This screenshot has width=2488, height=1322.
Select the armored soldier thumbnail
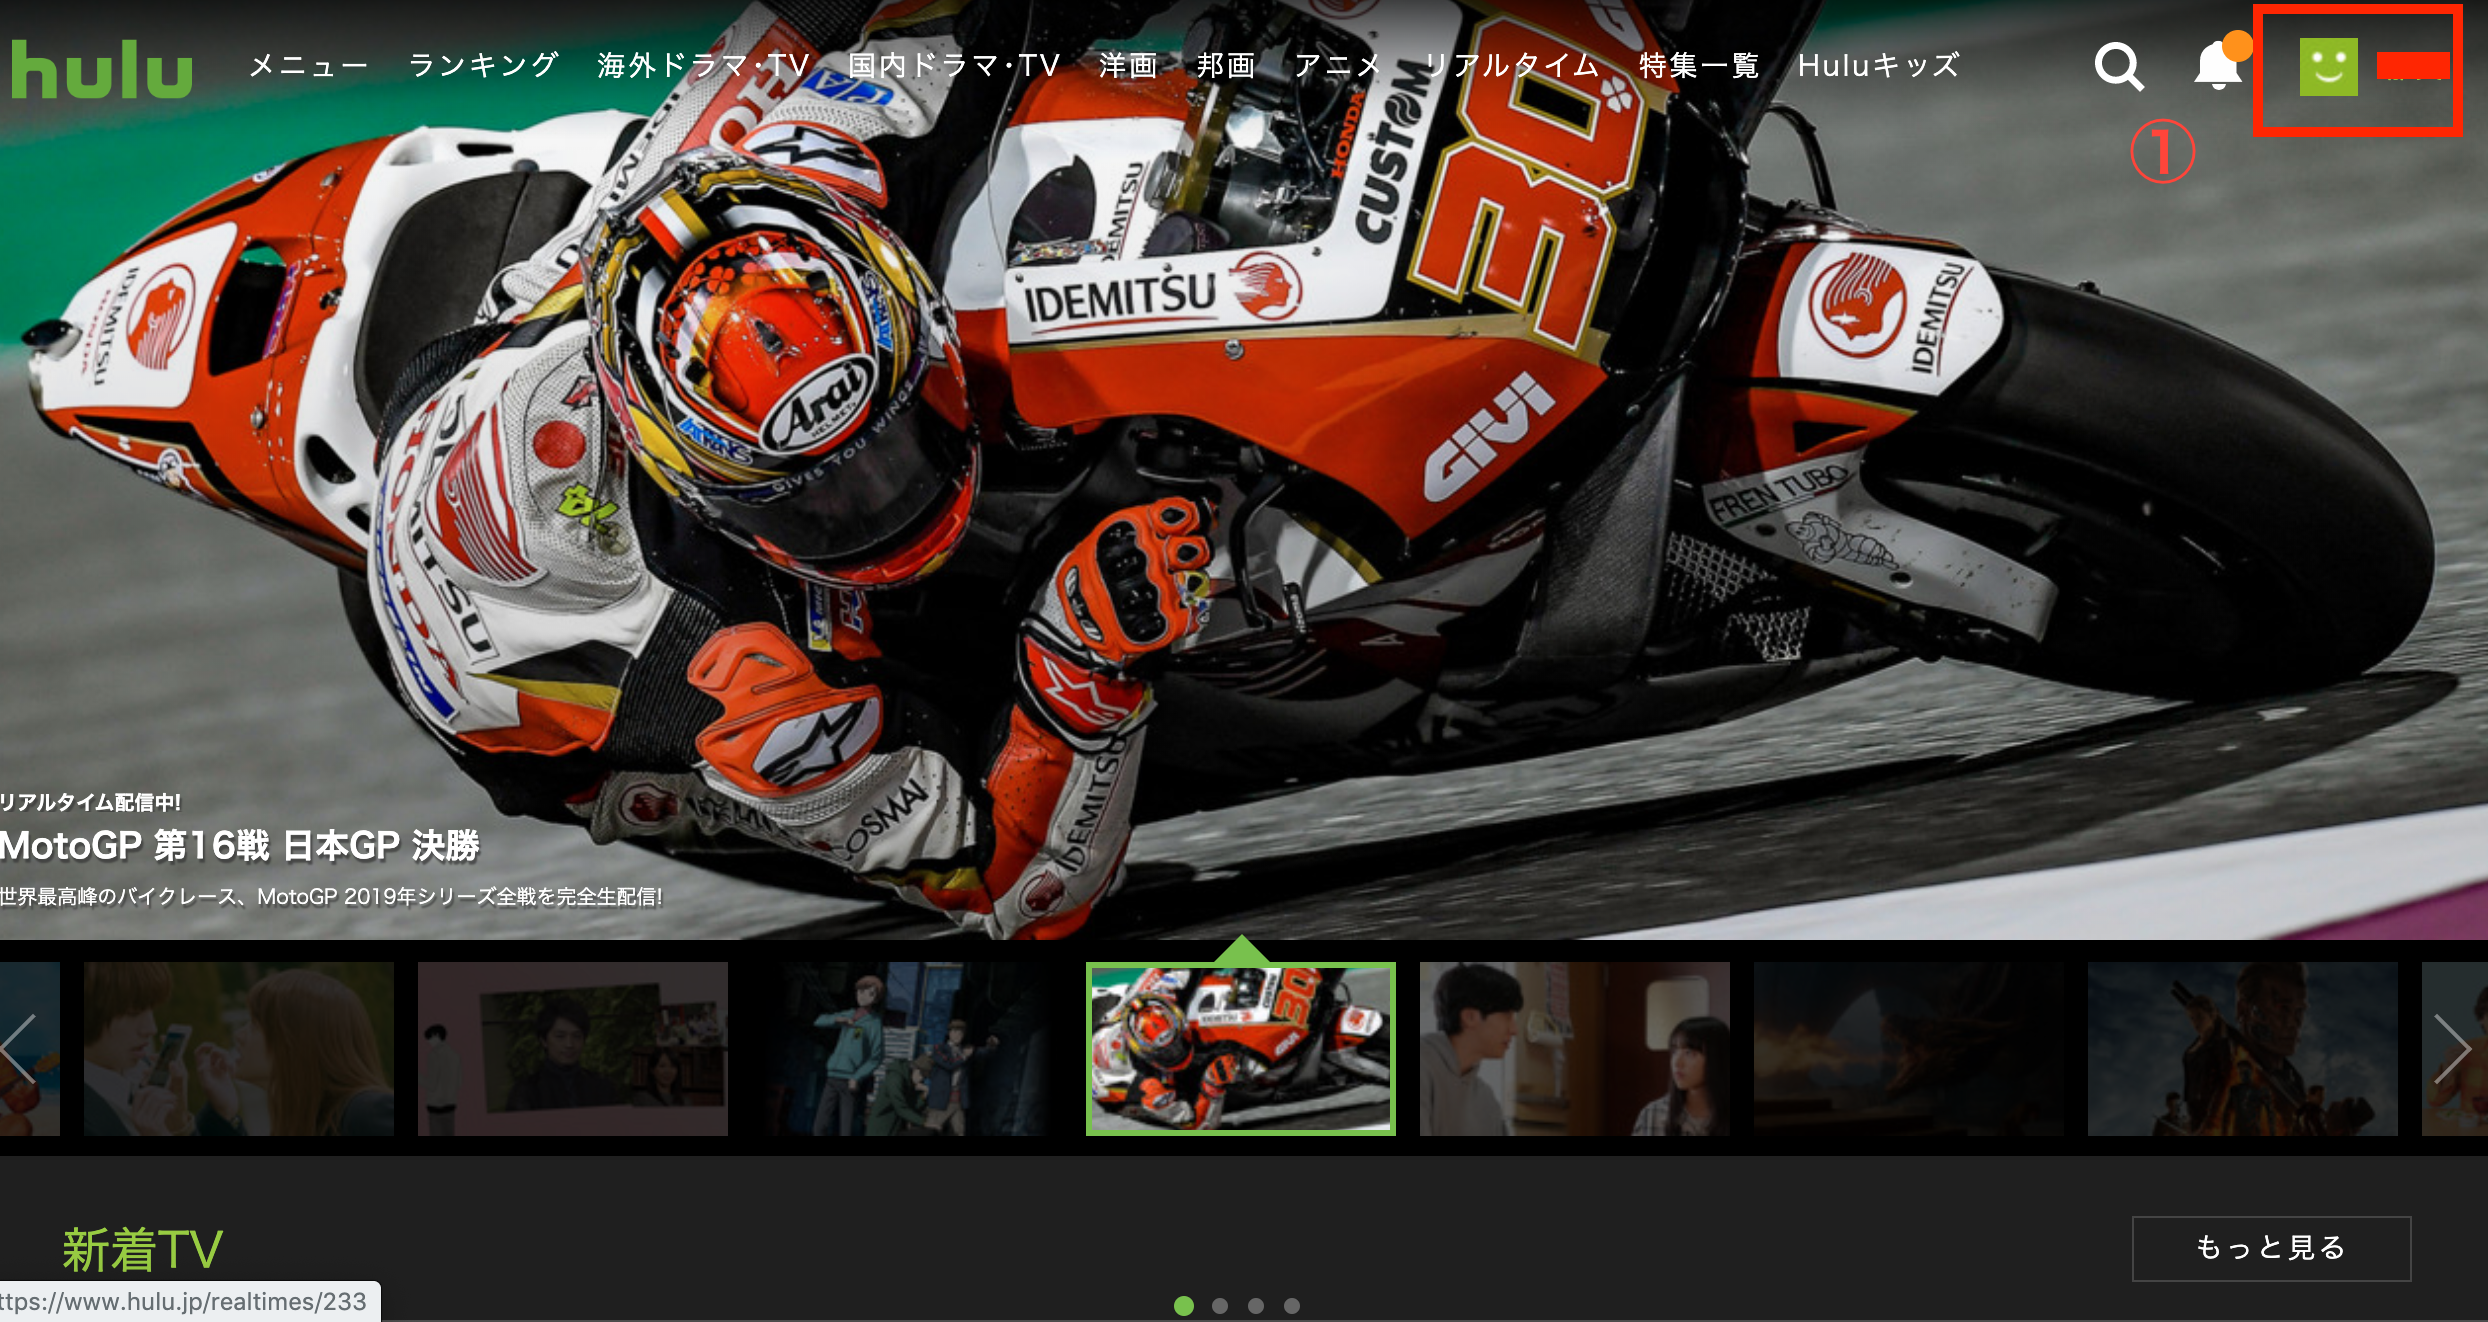pyautogui.click(x=2242, y=1049)
